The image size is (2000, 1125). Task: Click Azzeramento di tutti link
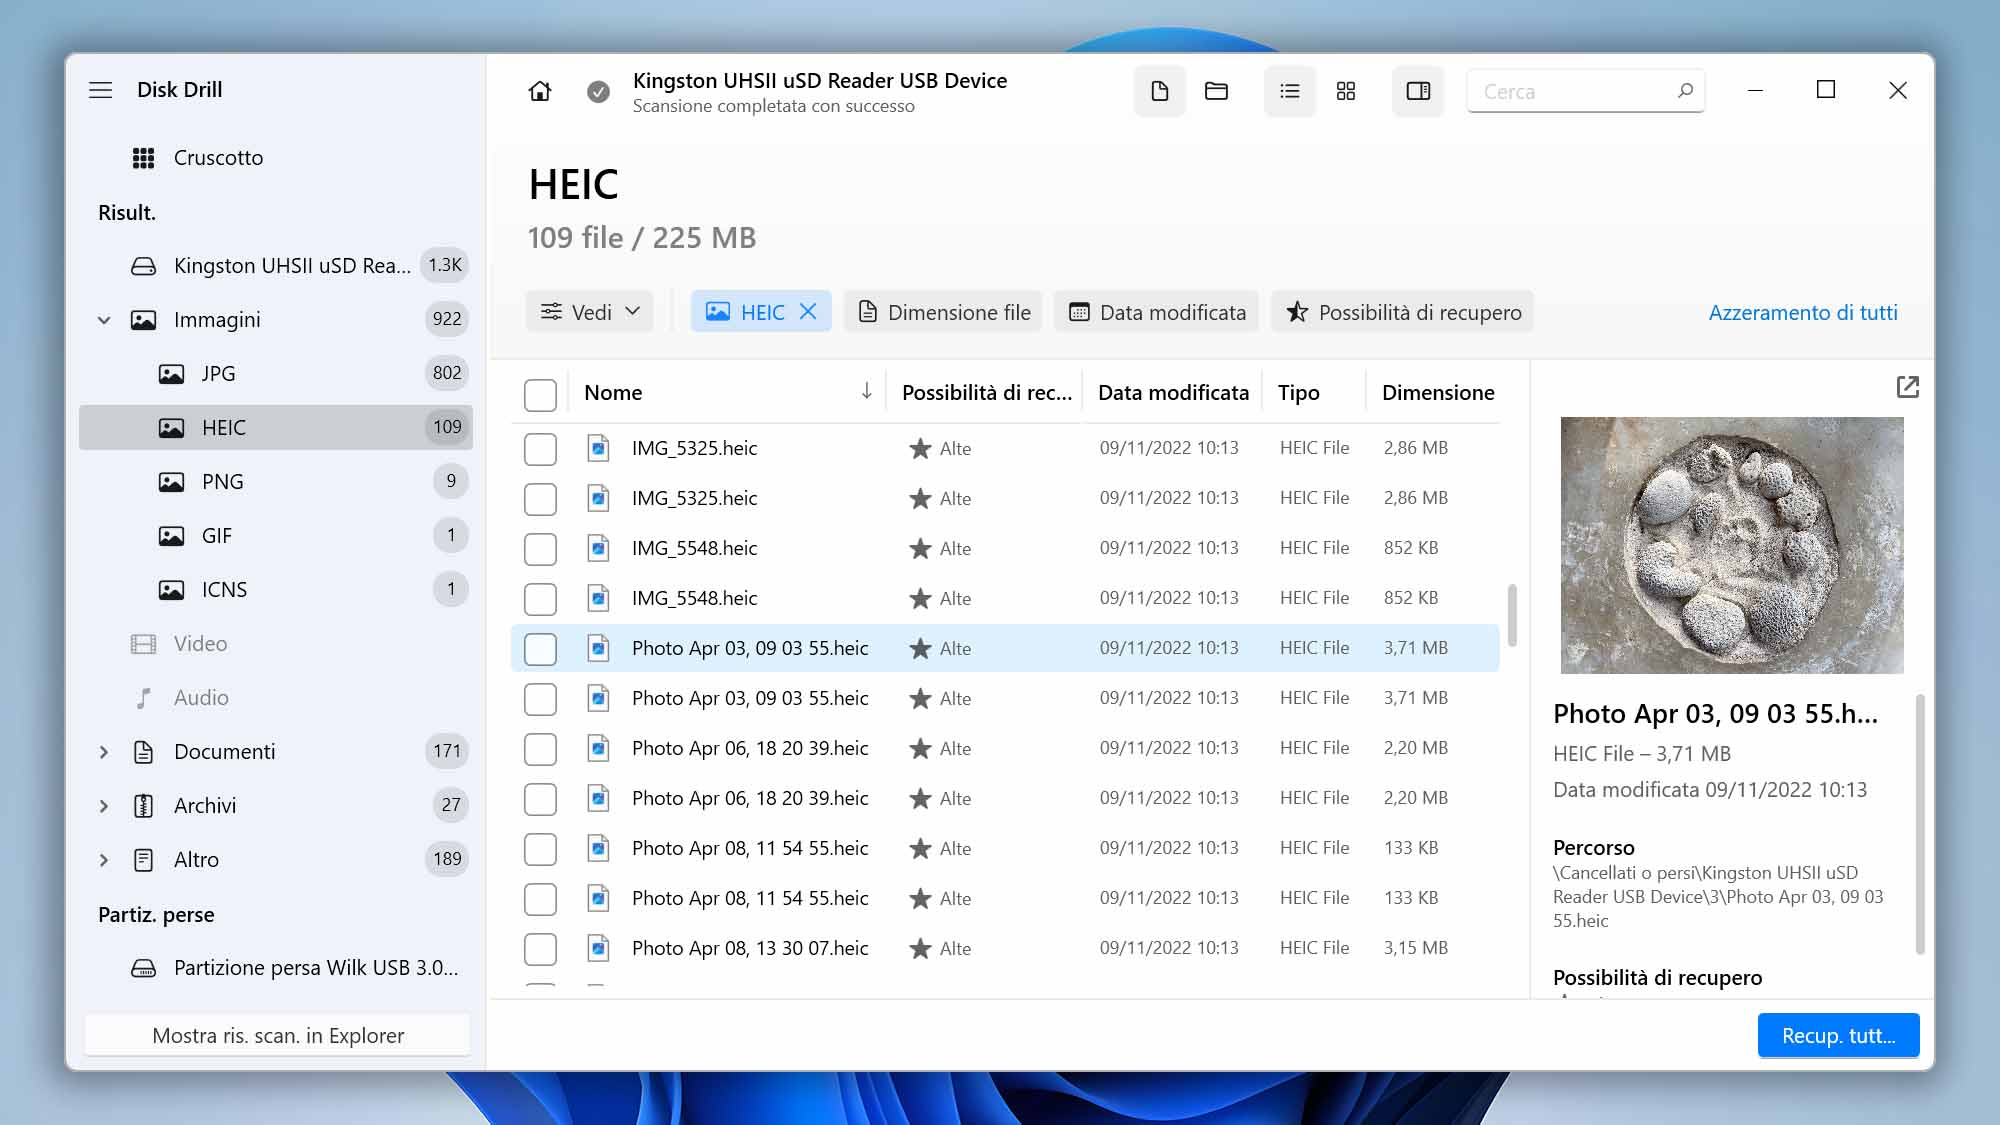coord(1803,312)
